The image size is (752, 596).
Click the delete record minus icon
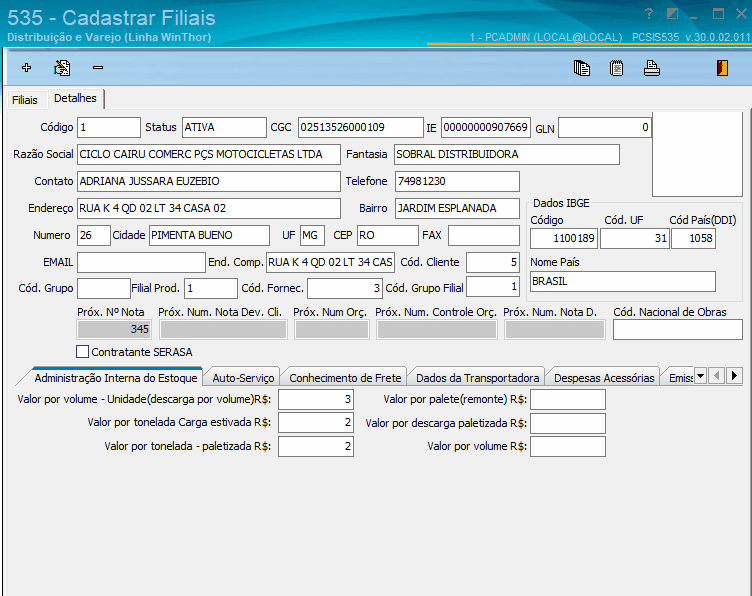[98, 68]
